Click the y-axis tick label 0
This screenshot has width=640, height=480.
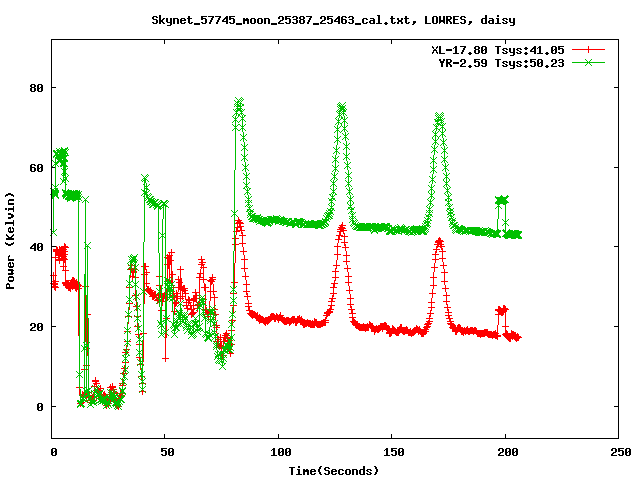(x=40, y=407)
